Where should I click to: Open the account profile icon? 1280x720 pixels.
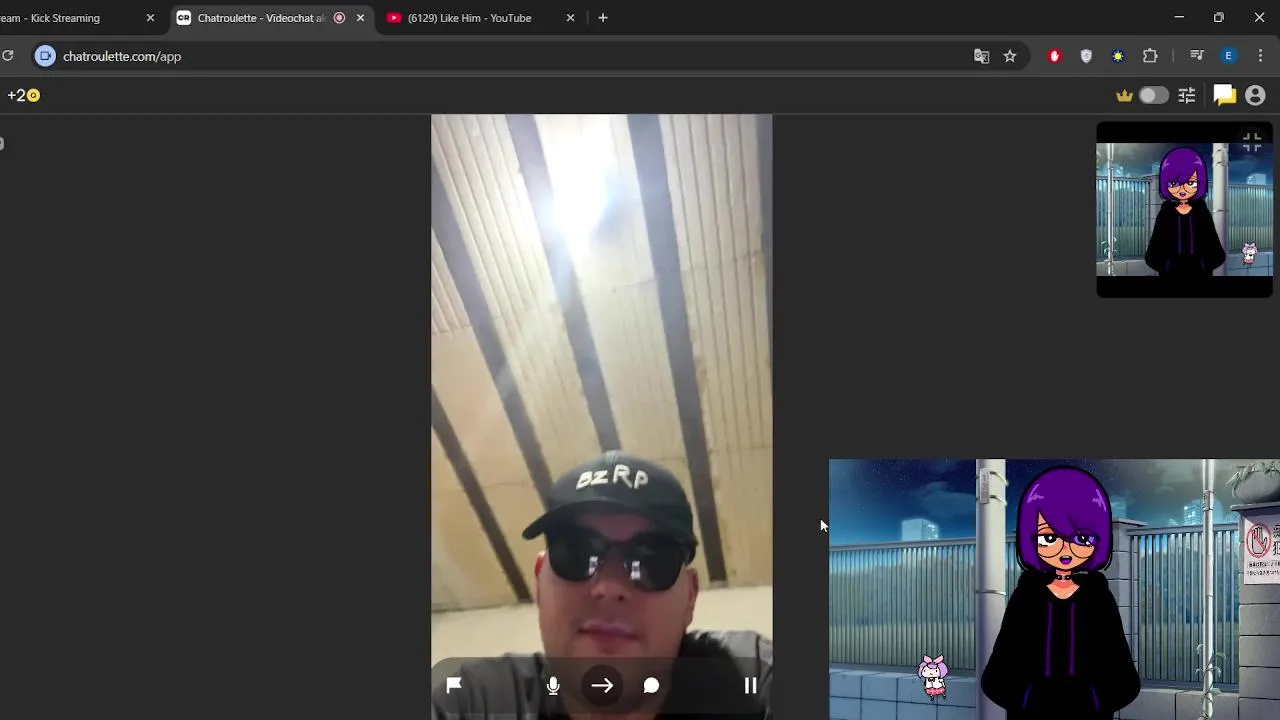pyautogui.click(x=1255, y=96)
